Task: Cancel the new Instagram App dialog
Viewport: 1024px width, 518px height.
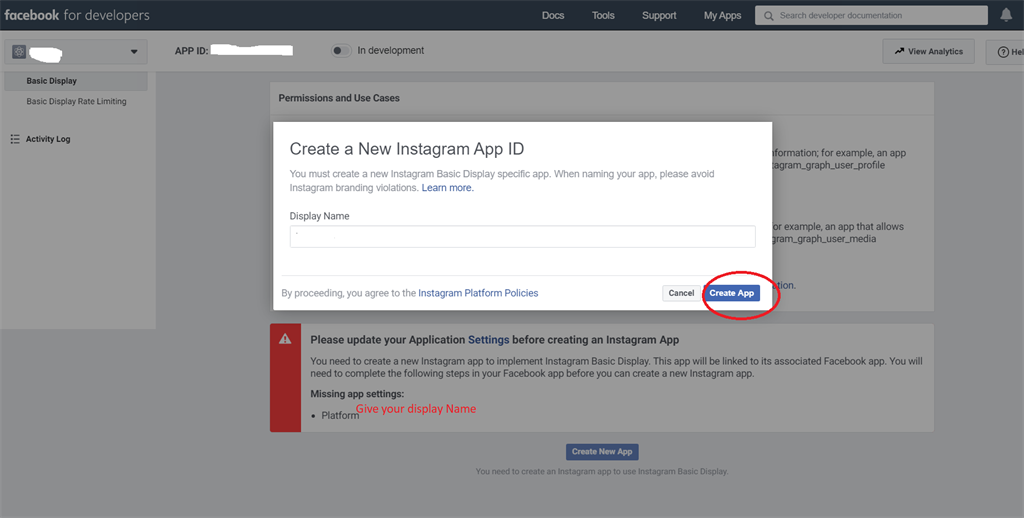Action: coord(681,293)
